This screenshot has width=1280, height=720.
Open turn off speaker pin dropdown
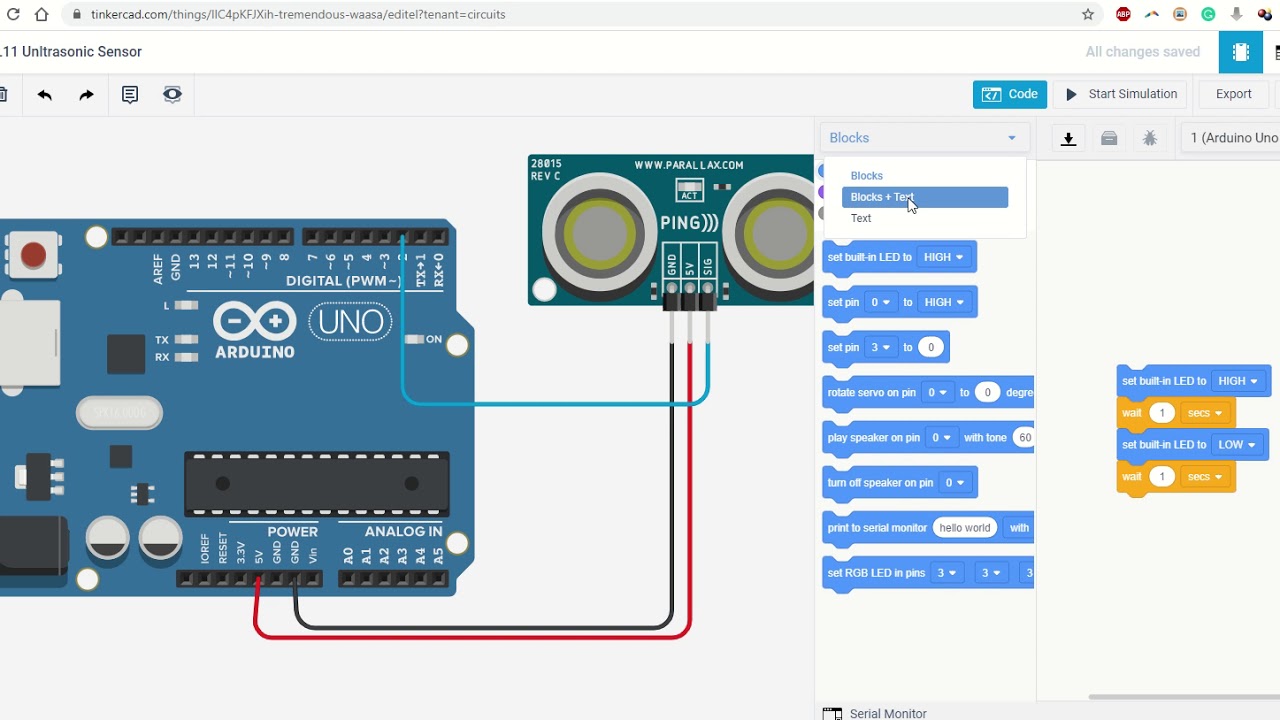955,482
